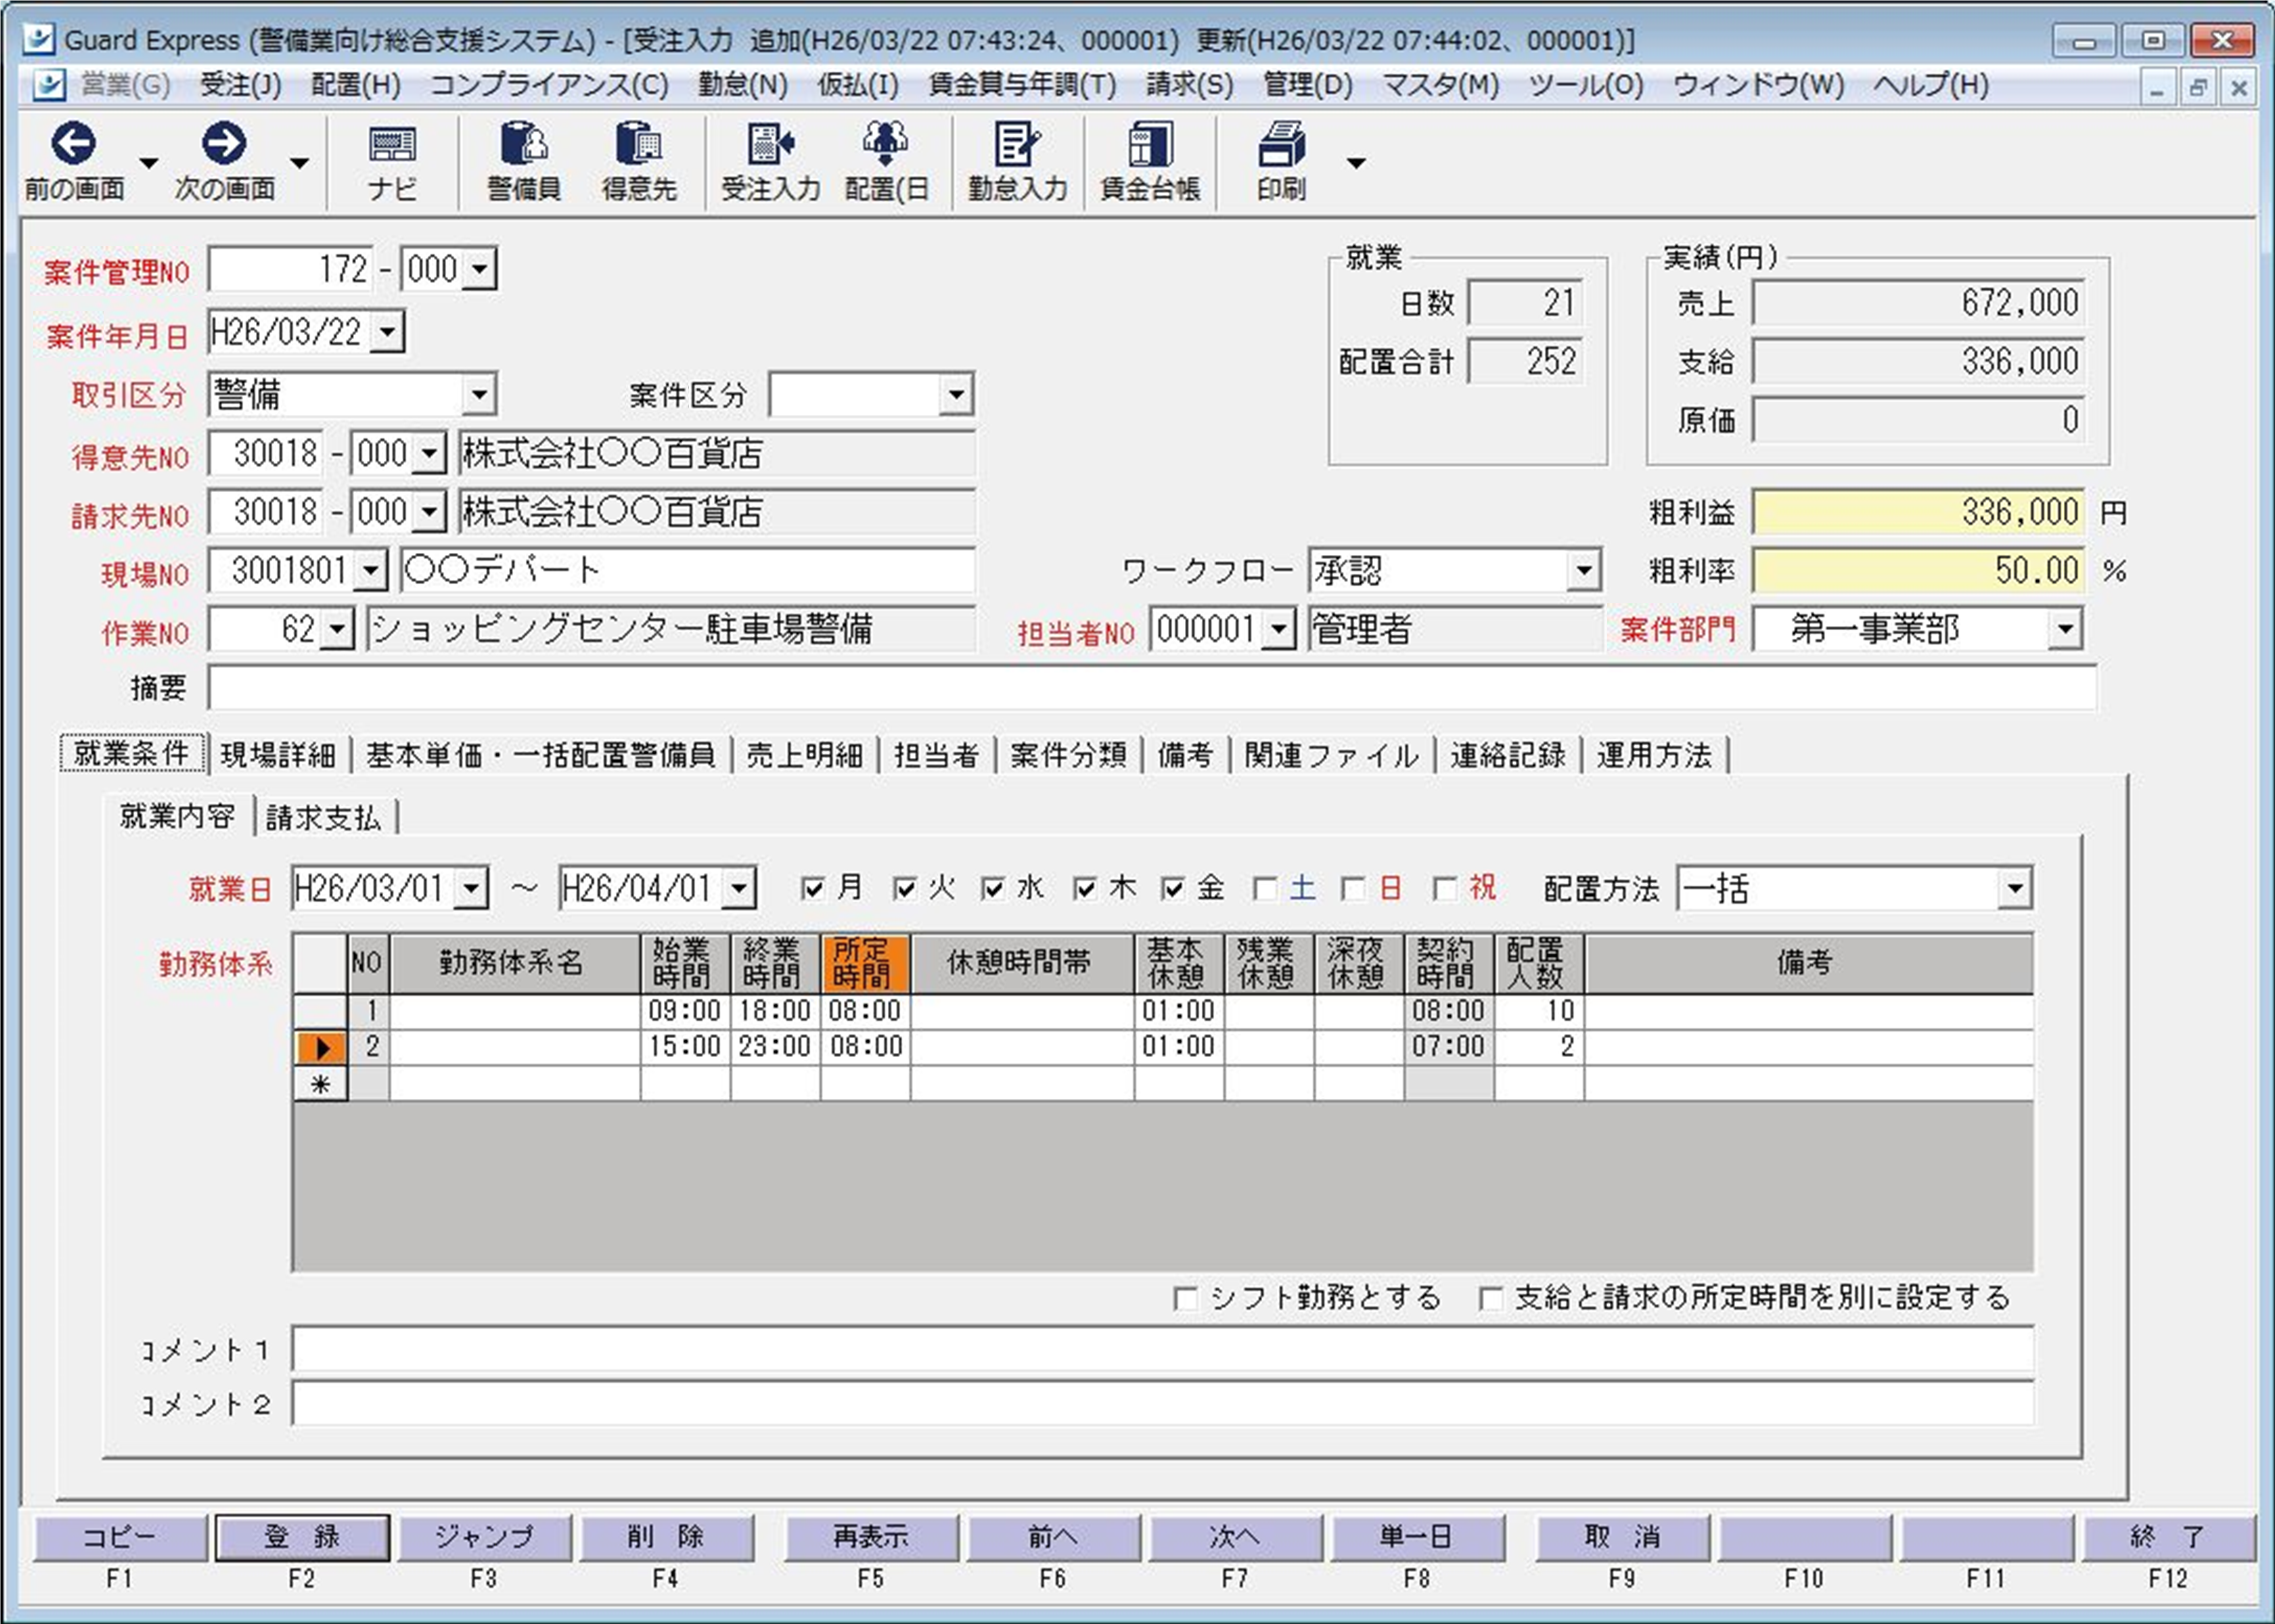
Task: Expand the 前の画面 history arrow
Action: (x=149, y=163)
